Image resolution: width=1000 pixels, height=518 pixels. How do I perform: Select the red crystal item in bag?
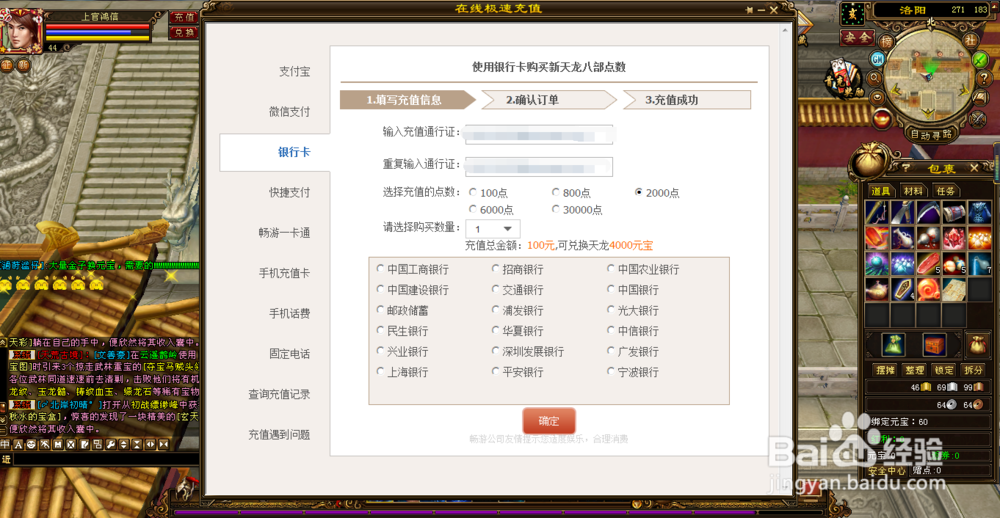[954, 238]
